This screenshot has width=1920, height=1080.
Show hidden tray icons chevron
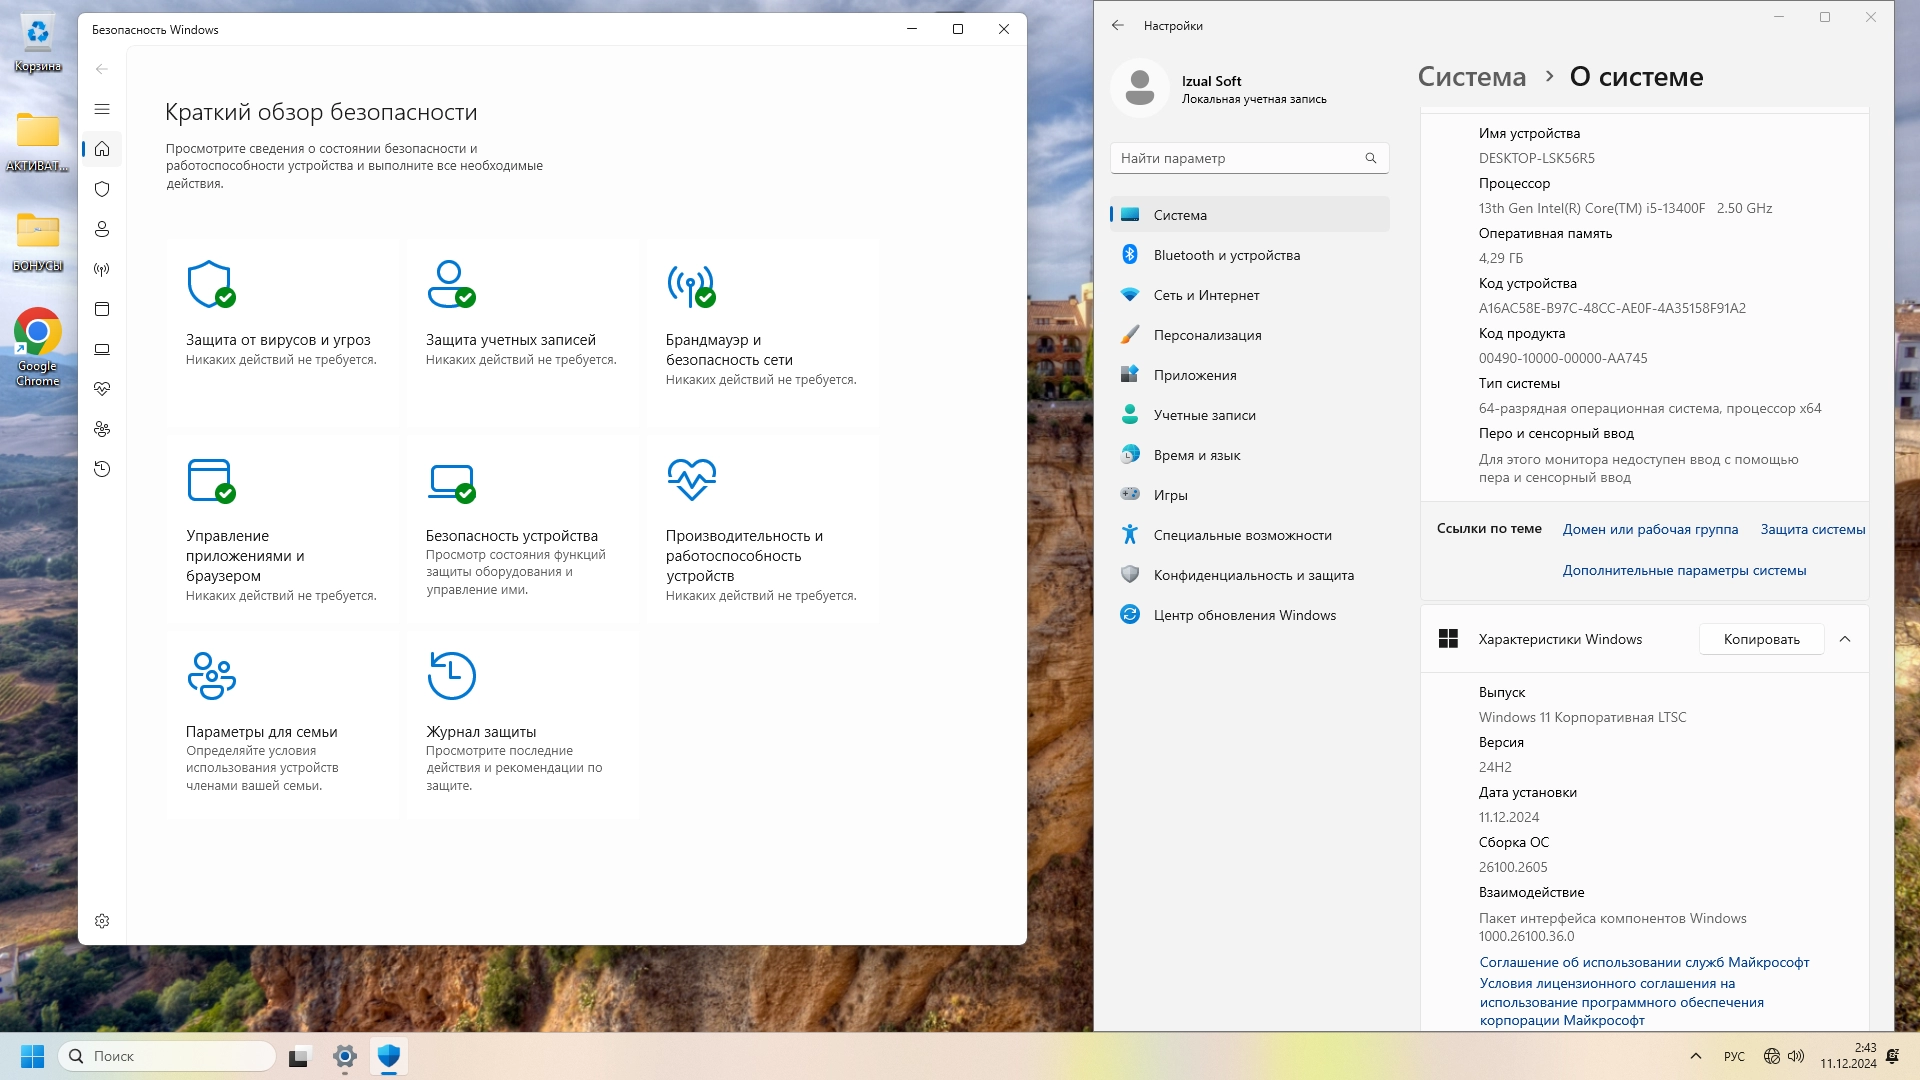click(1695, 1056)
